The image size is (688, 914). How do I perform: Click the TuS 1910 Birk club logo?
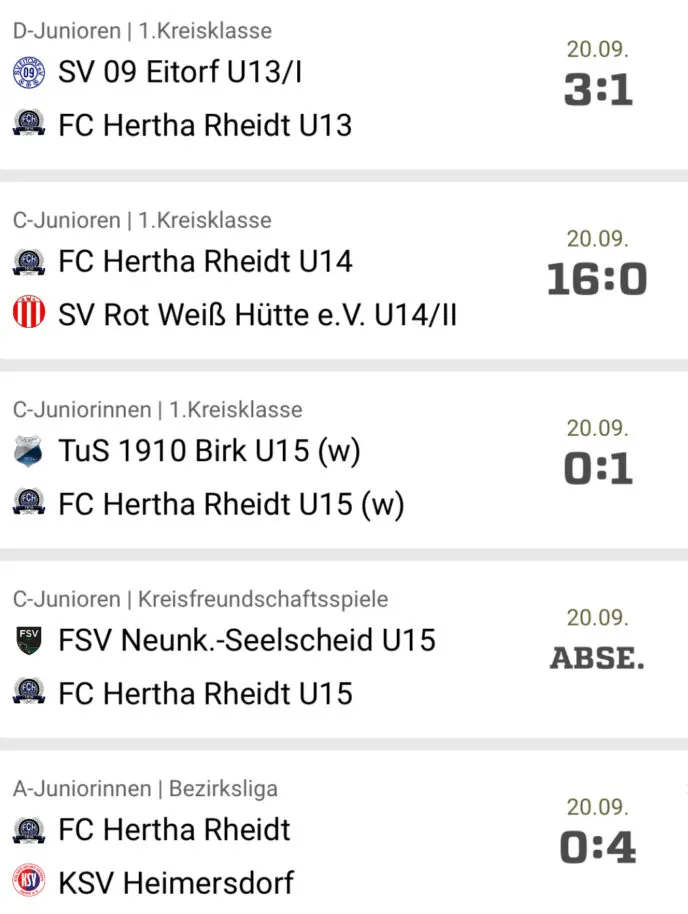pyautogui.click(x=29, y=452)
